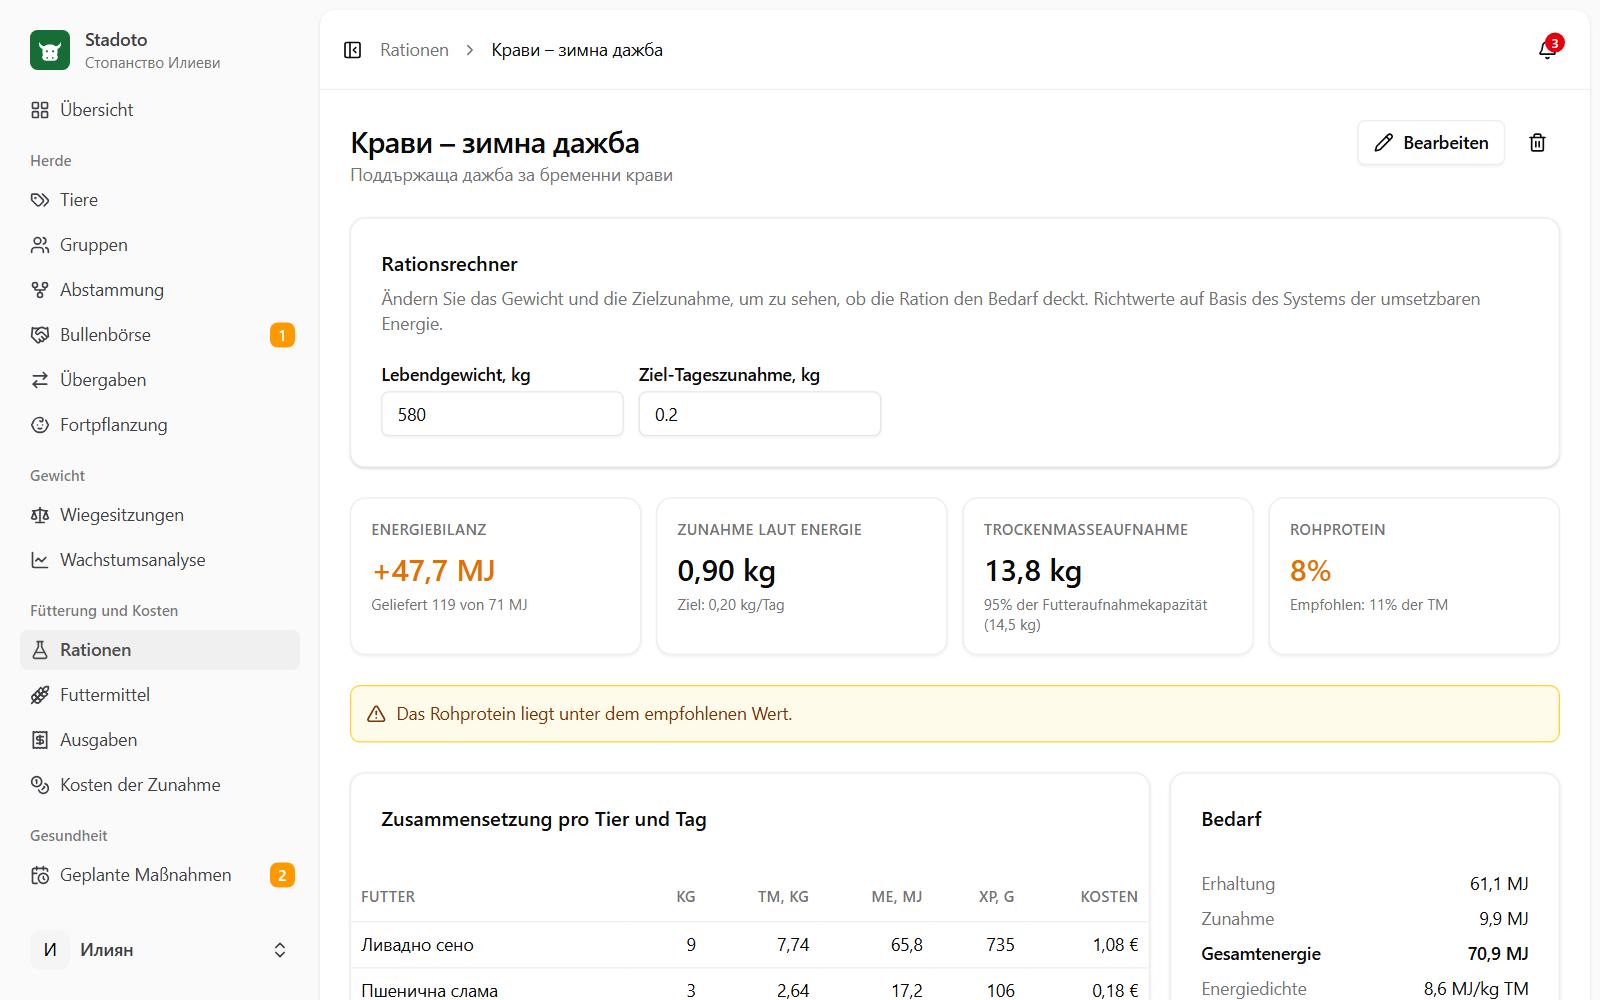Click the Gesamtenergie 70,9 MJ value
The image size is (1600, 1000).
pos(1498,954)
